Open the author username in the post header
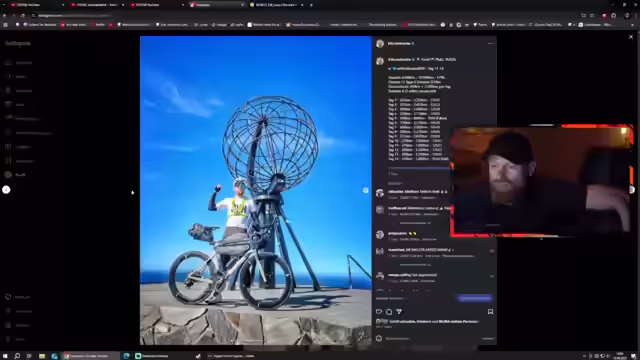Image resolution: width=640 pixels, height=360 pixels. (x=399, y=43)
